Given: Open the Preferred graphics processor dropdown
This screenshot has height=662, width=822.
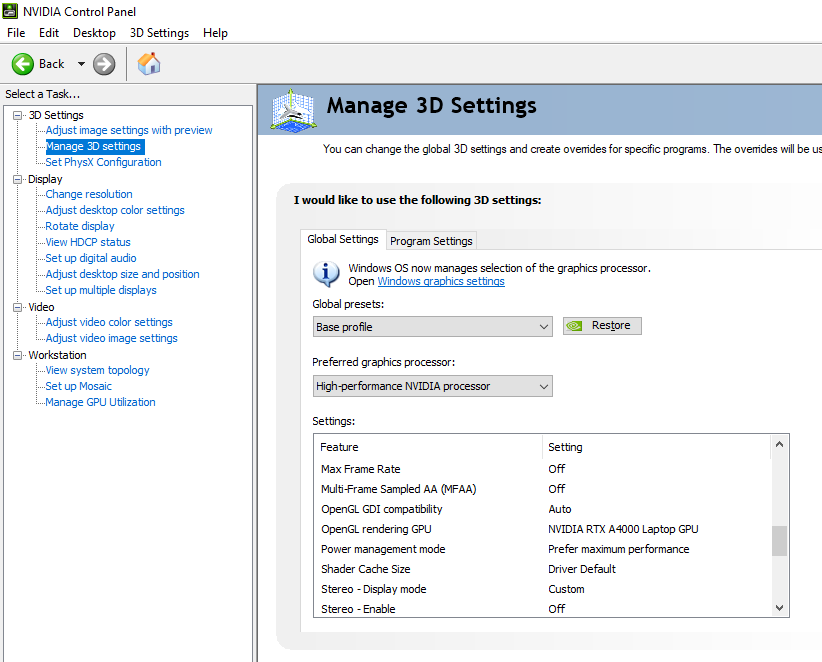Looking at the screenshot, I should pyautogui.click(x=544, y=386).
